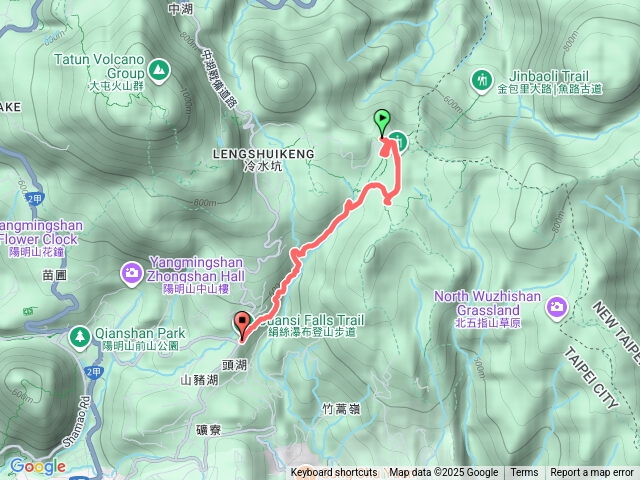Open the Google logo link

click(x=38, y=466)
